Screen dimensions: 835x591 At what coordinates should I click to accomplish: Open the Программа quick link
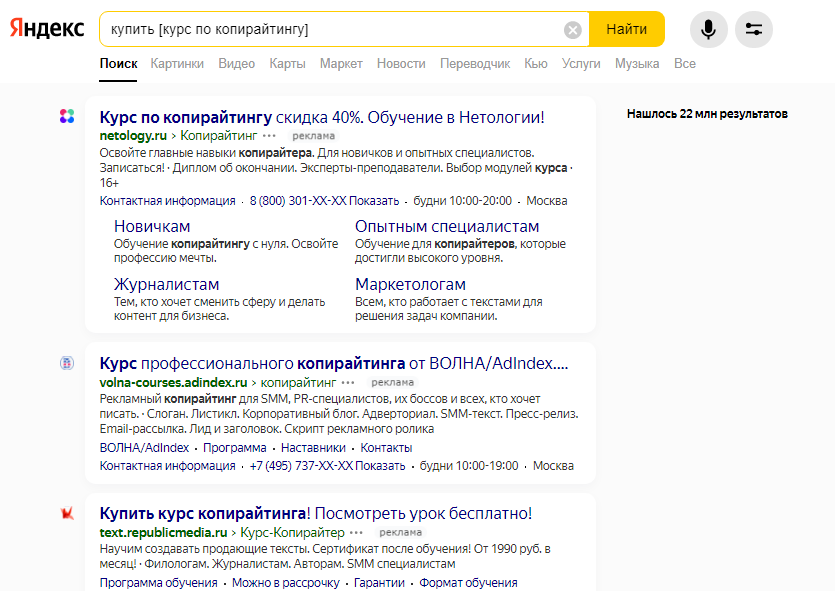pyautogui.click(x=235, y=448)
